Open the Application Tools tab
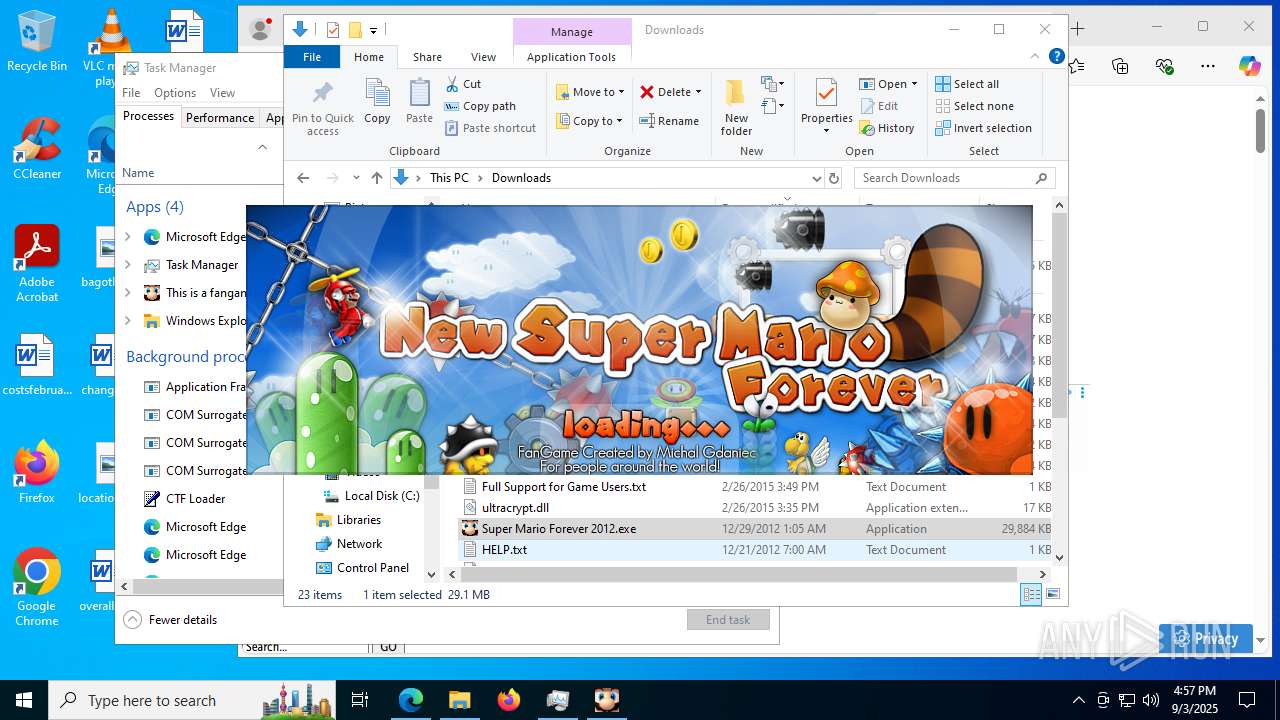 (571, 57)
